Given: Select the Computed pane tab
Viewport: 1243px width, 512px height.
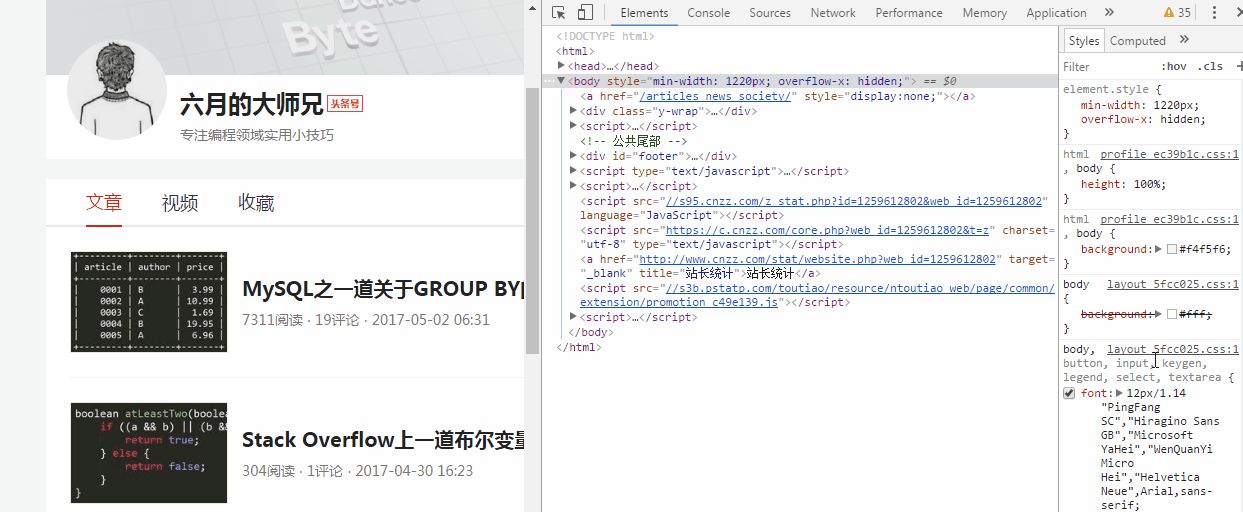Looking at the screenshot, I should (1138, 40).
